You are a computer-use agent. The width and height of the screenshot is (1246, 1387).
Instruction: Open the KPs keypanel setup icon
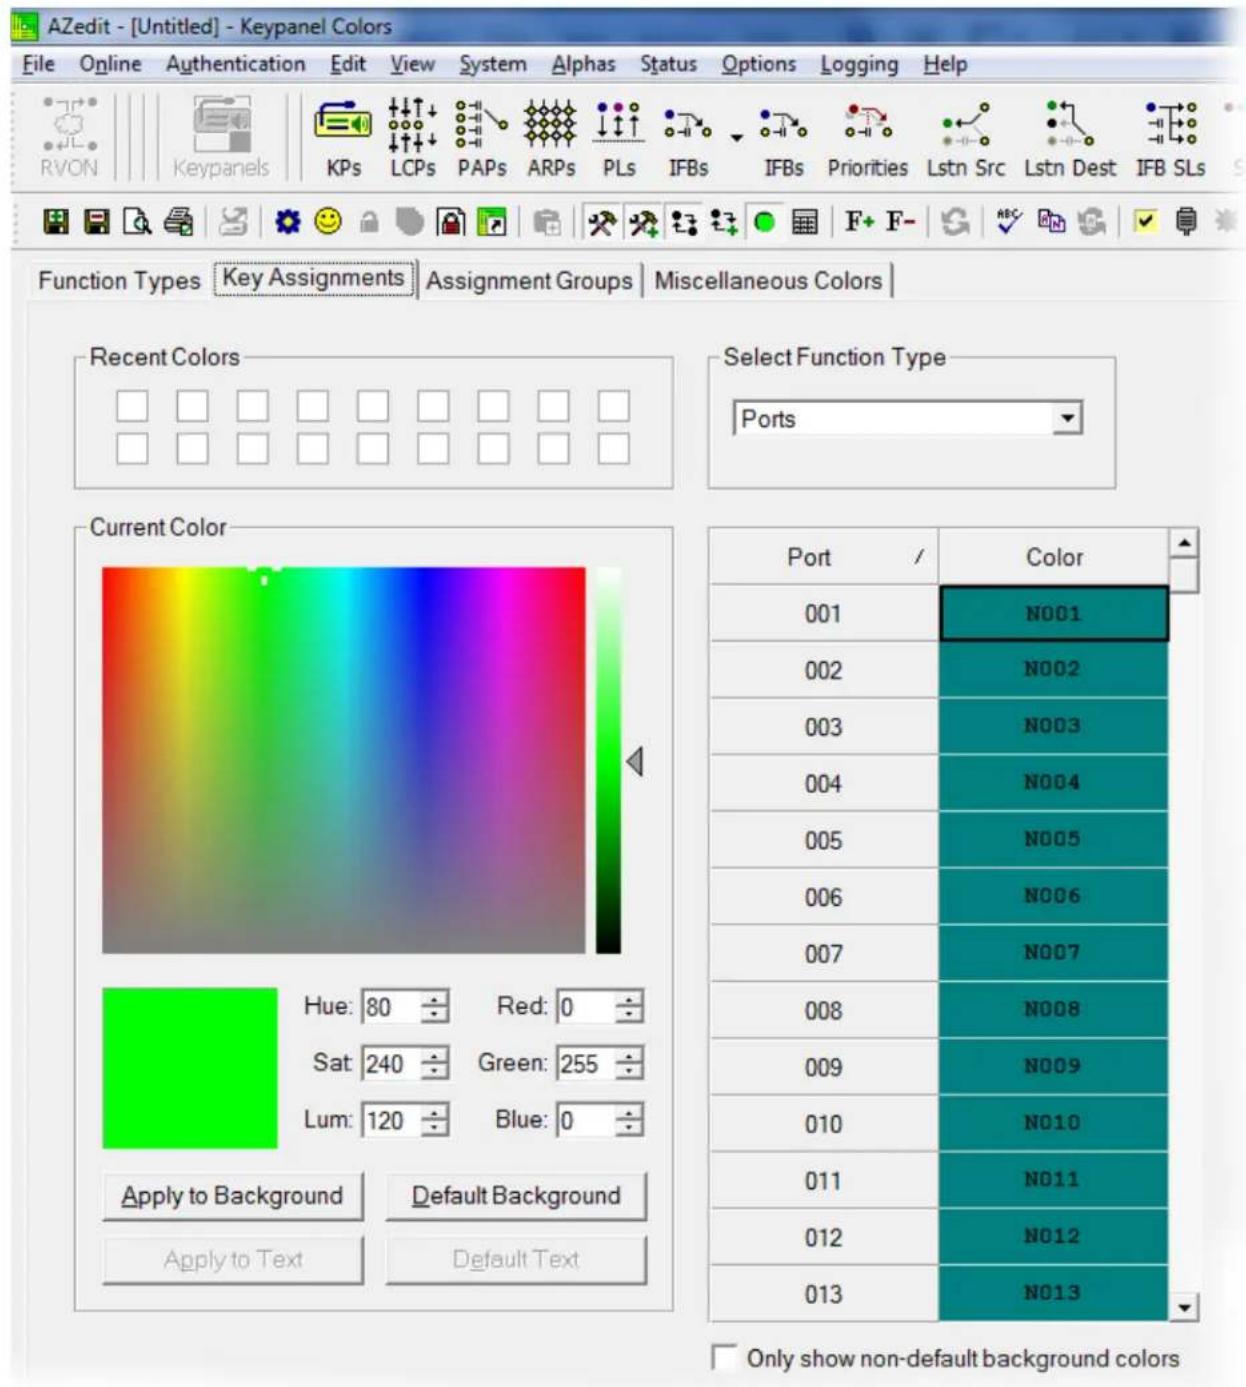[343, 138]
